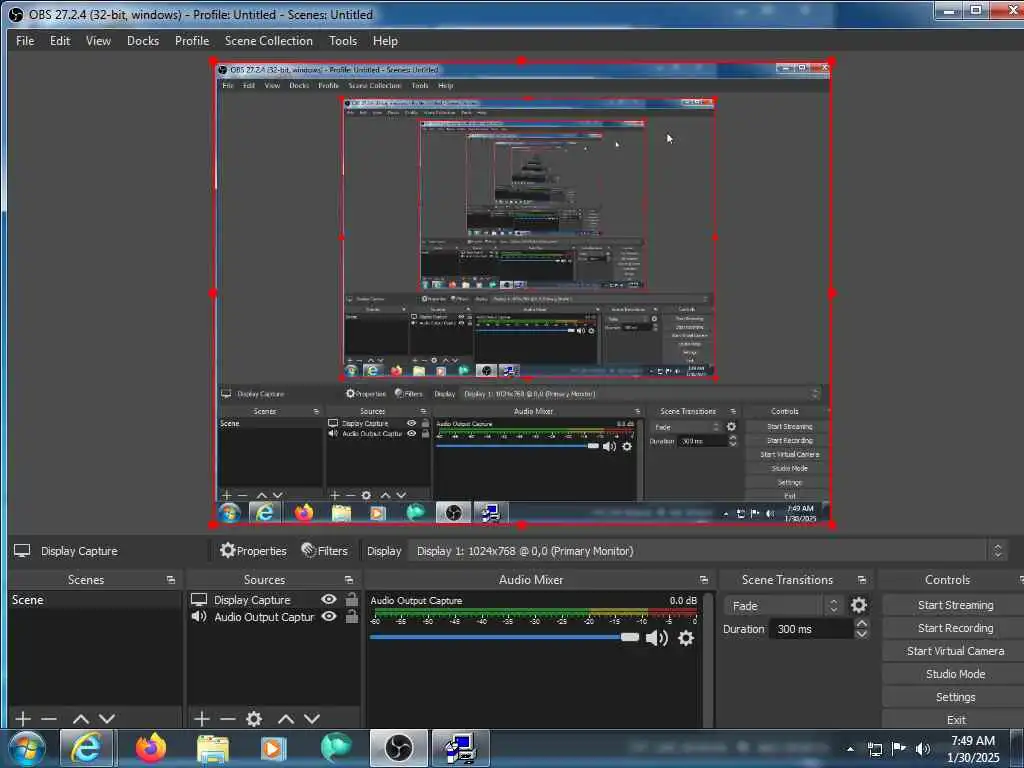
Task: Launch Firefox from taskbar
Action: coord(151,748)
